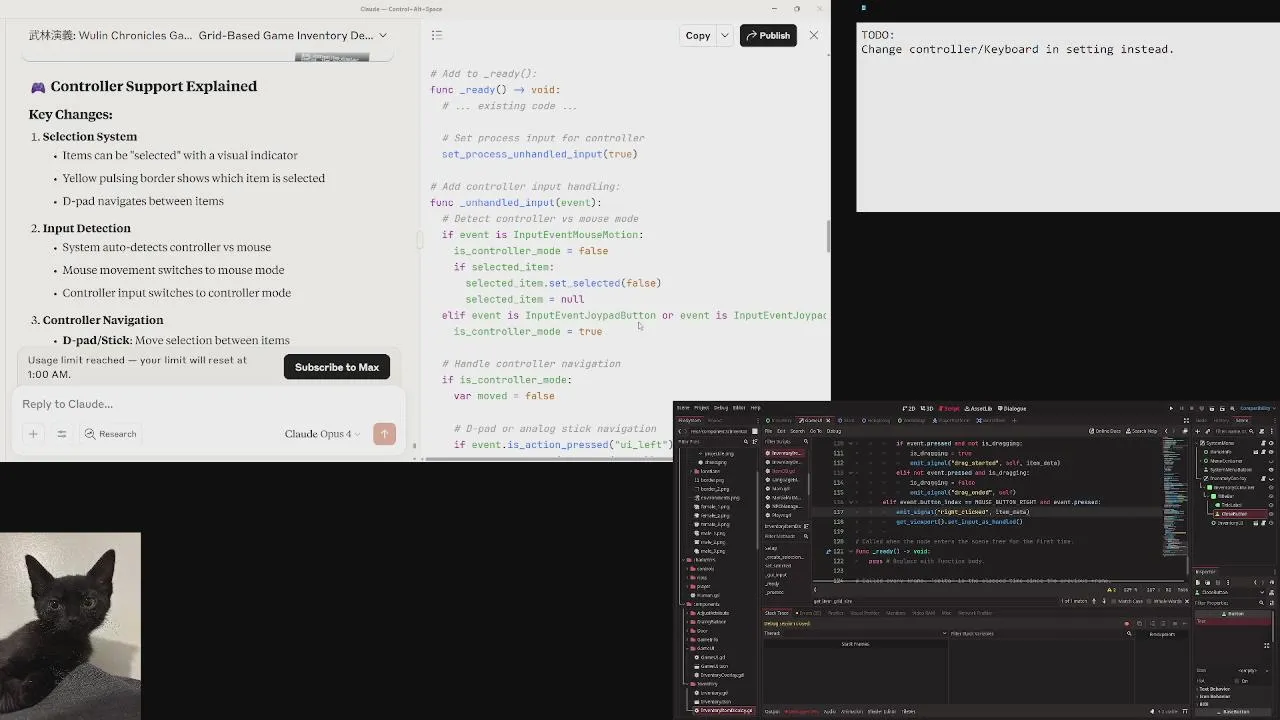Toggle visibility eye of SystemMenuButton node
This screenshot has width=1280, height=720.
pyautogui.click(x=1271, y=470)
